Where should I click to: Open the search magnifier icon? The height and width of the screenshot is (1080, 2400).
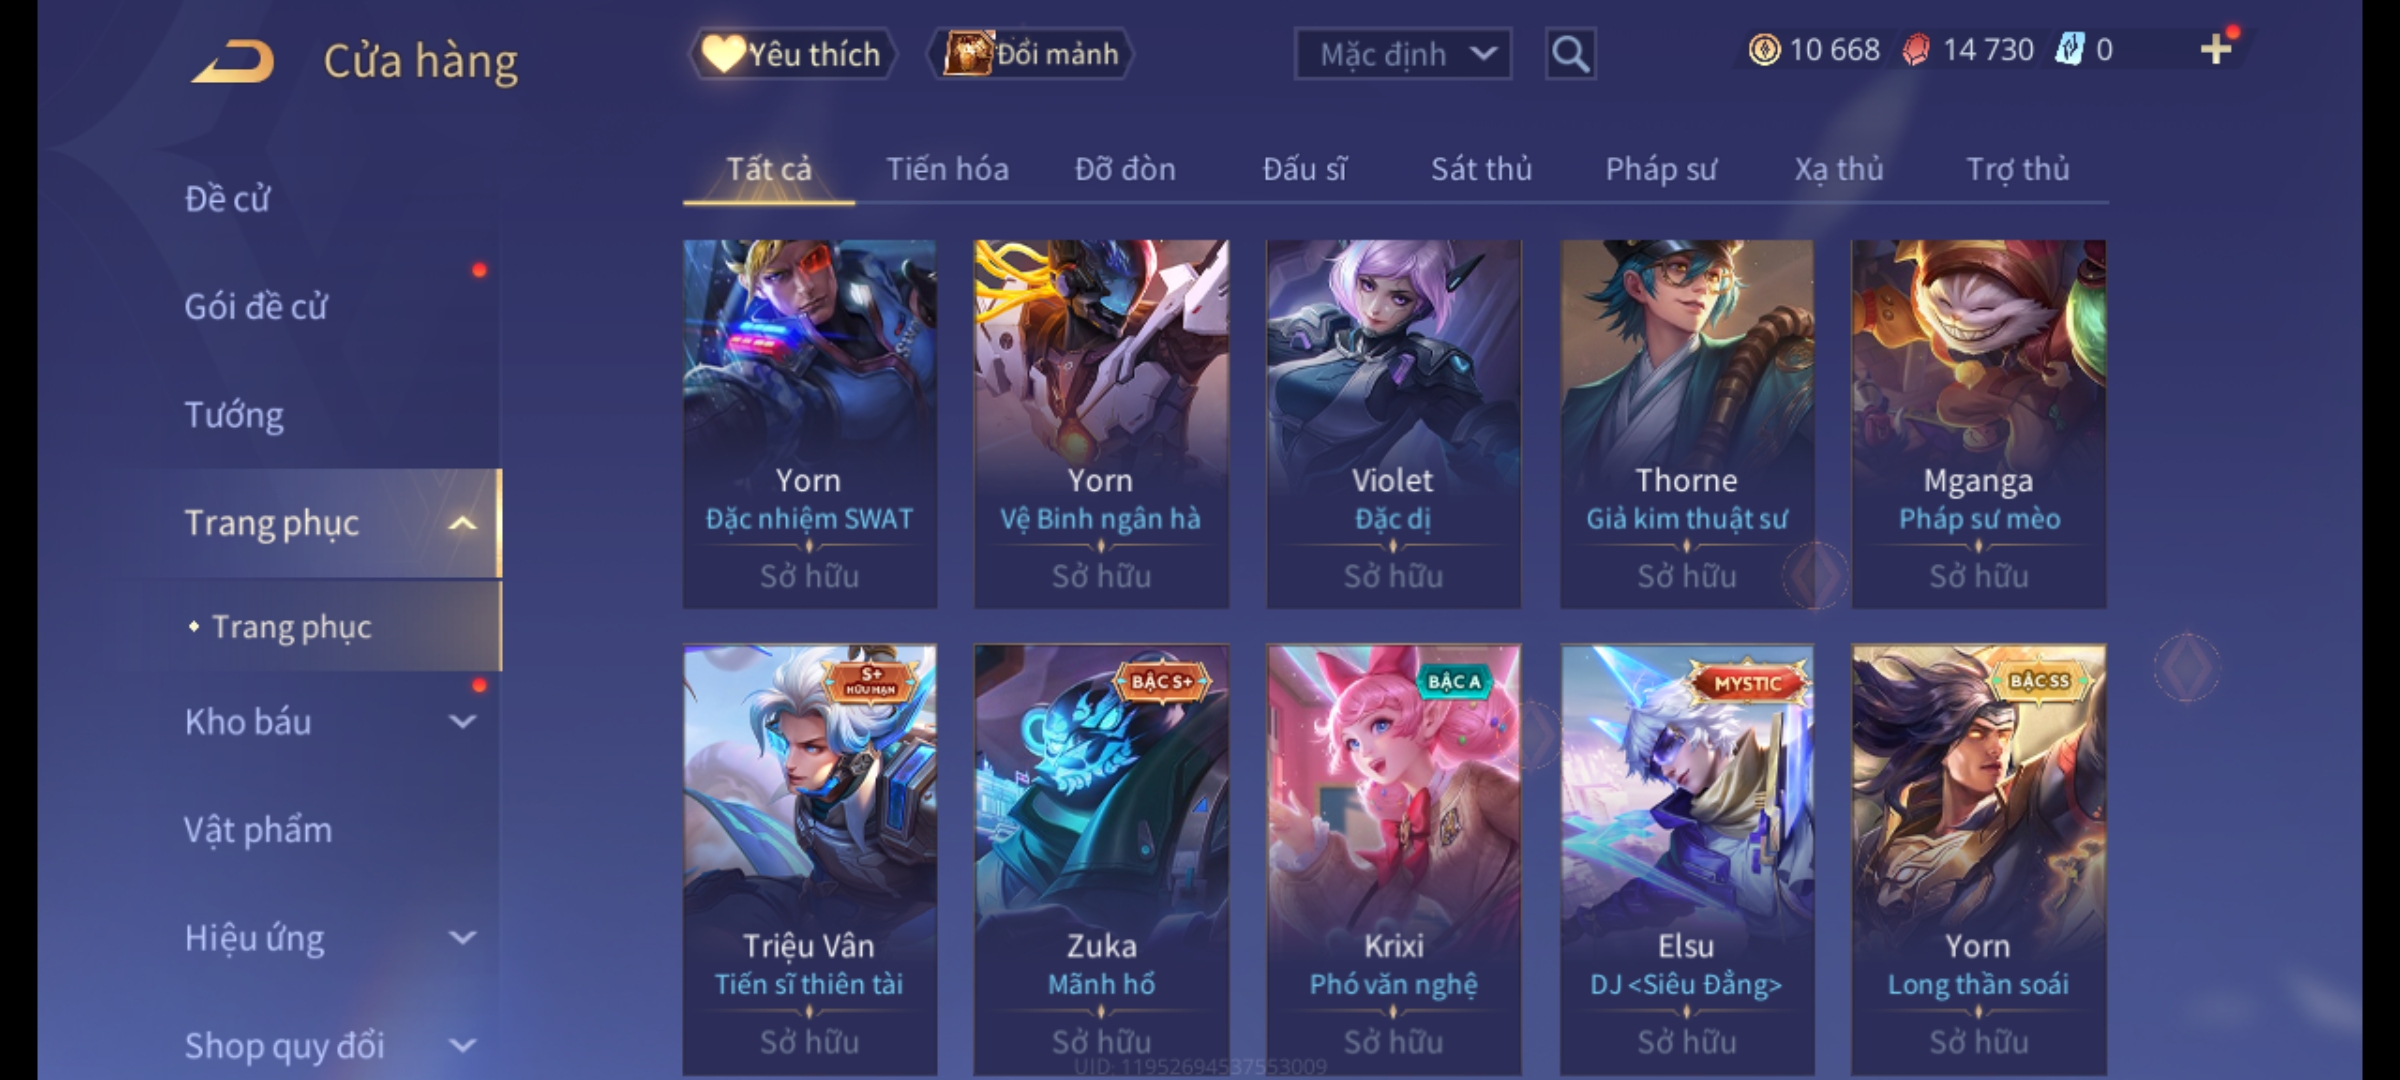point(1570,54)
